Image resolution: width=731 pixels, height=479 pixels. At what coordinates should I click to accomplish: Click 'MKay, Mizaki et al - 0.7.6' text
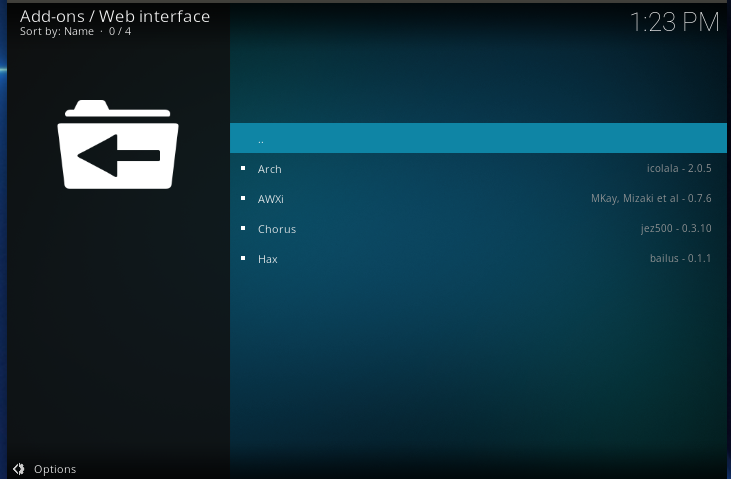[x=651, y=198]
